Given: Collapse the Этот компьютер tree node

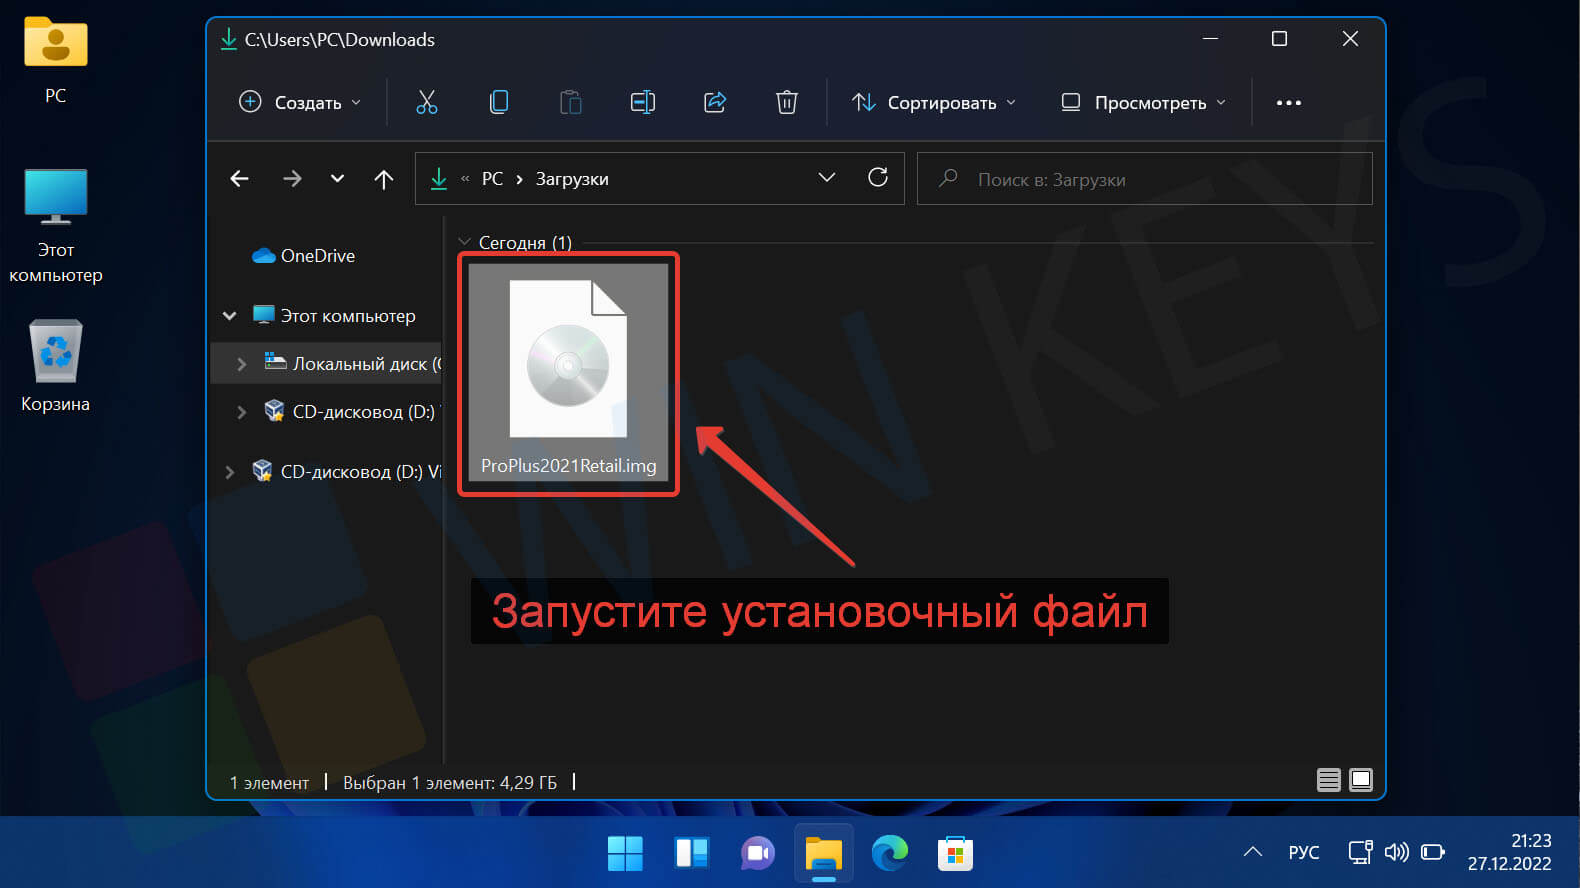Looking at the screenshot, I should [230, 316].
